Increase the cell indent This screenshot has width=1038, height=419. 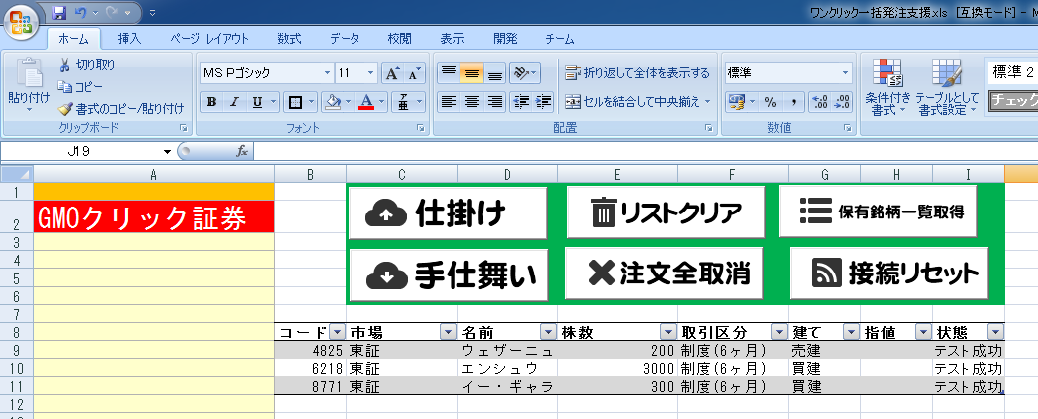tap(543, 102)
